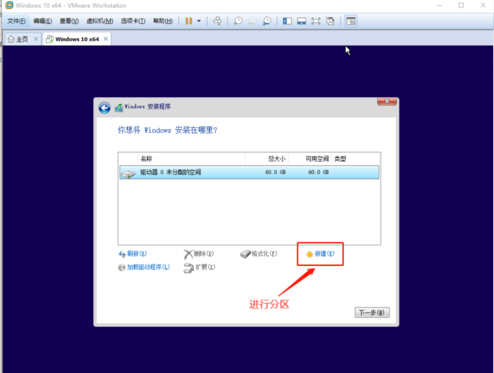Toggle the library sidebar view icon
The image size is (494, 373).
click(287, 21)
